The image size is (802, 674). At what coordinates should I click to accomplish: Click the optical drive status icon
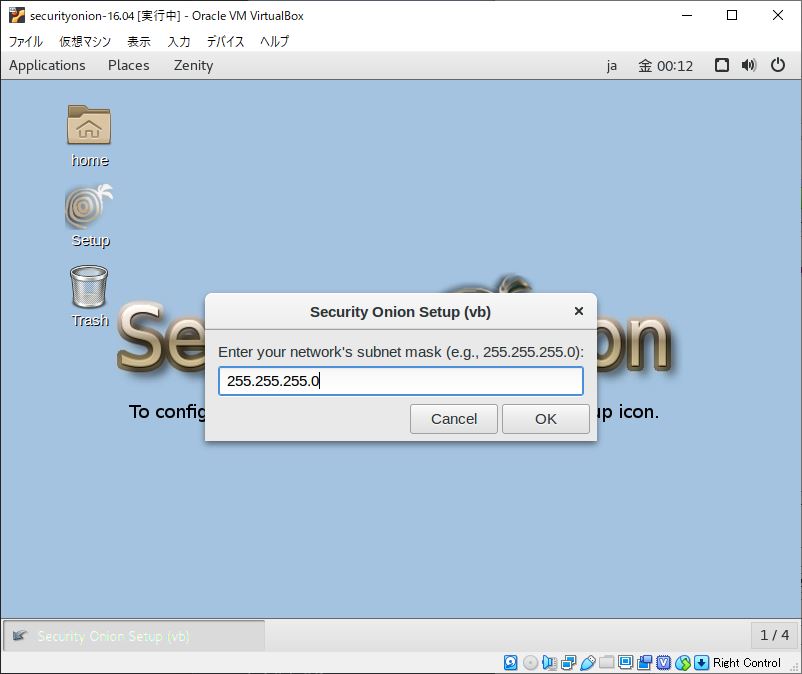pos(530,663)
